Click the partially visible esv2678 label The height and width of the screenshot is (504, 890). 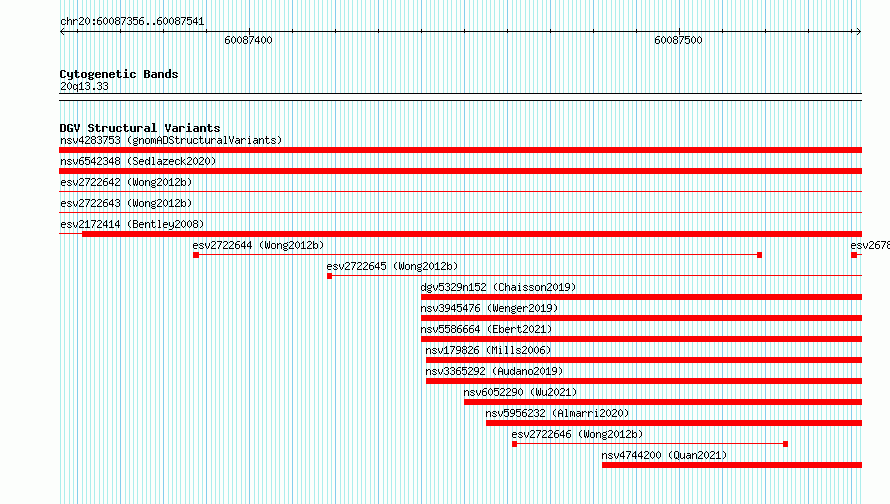[870, 245]
